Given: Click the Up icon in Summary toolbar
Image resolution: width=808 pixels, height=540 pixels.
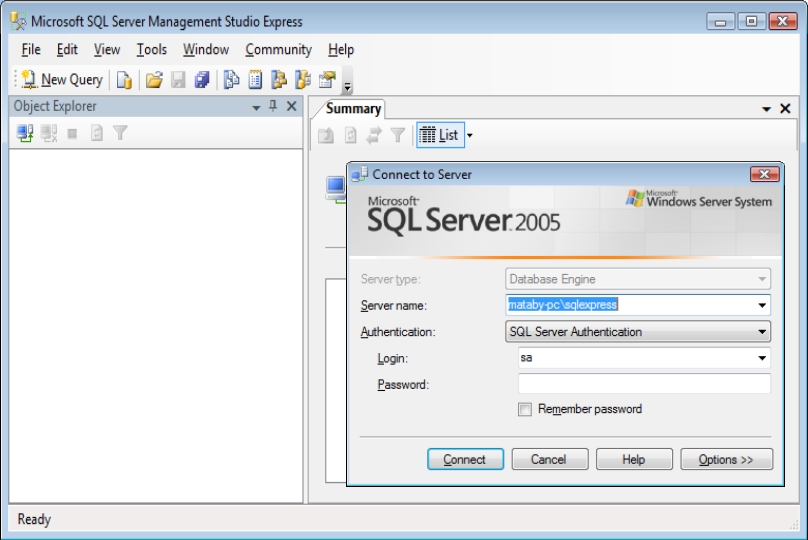Looking at the screenshot, I should pos(326,136).
